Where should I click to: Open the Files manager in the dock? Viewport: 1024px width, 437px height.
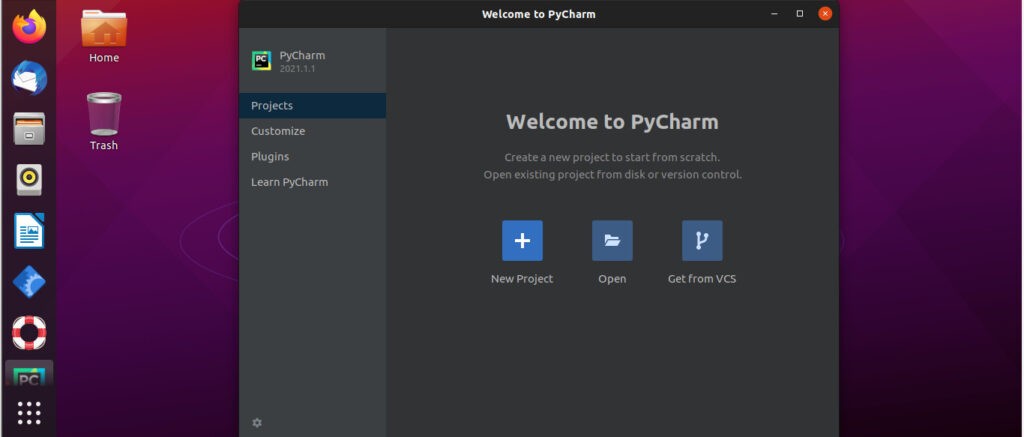tap(29, 129)
